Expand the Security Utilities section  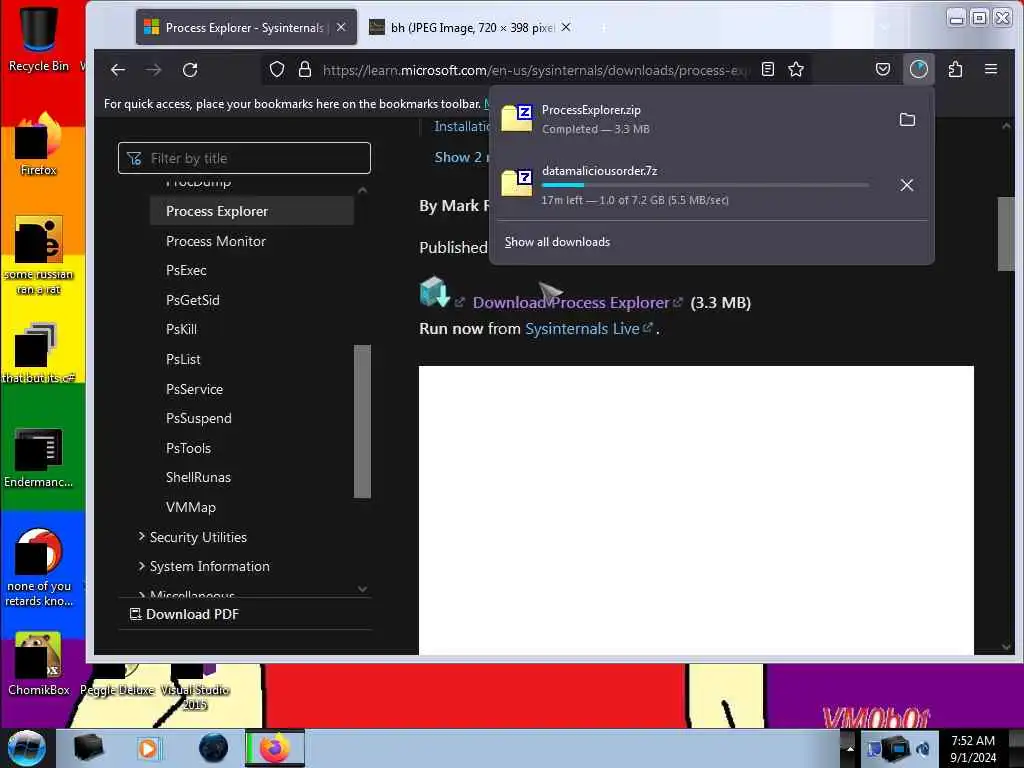[x=193, y=537]
